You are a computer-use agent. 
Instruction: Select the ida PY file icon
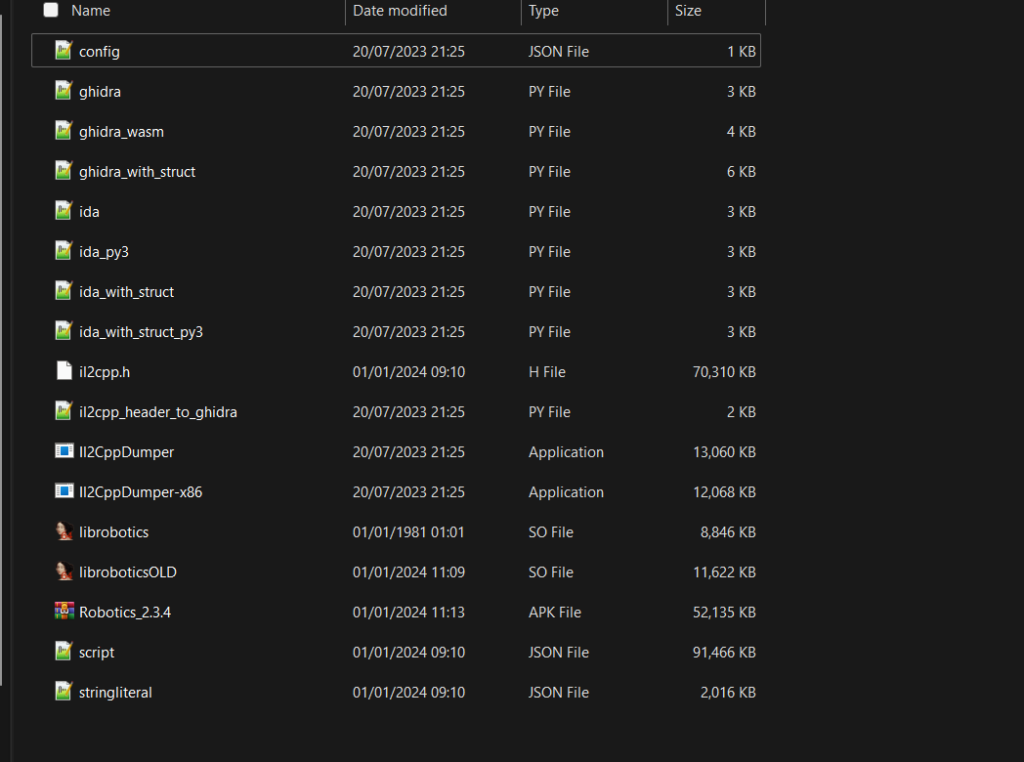tap(63, 211)
